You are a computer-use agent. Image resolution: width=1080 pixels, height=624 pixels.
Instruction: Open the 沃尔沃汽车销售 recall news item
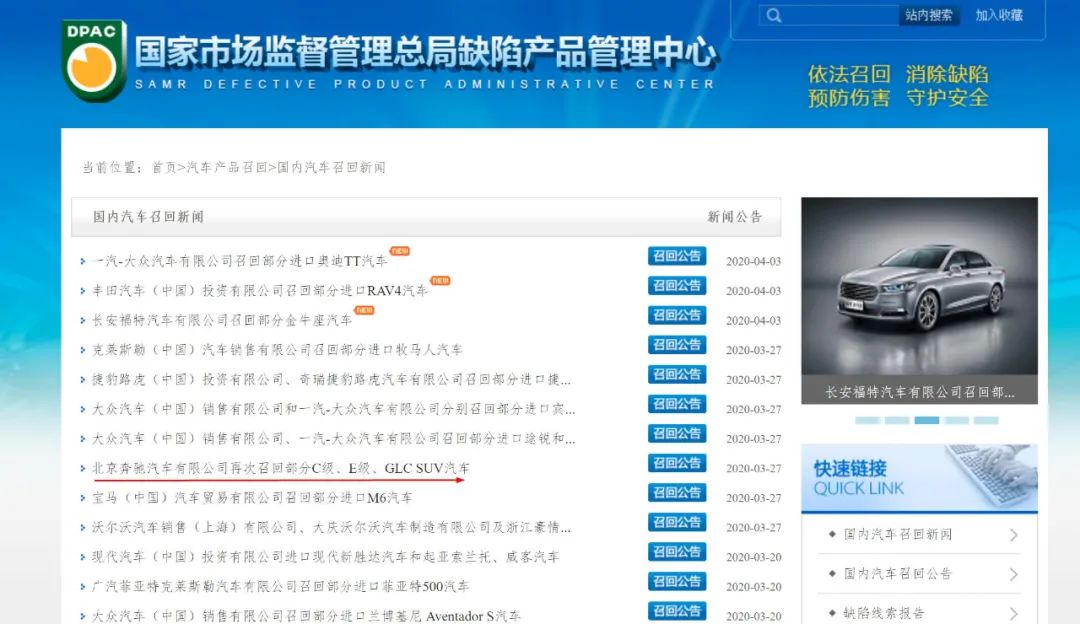pos(331,528)
